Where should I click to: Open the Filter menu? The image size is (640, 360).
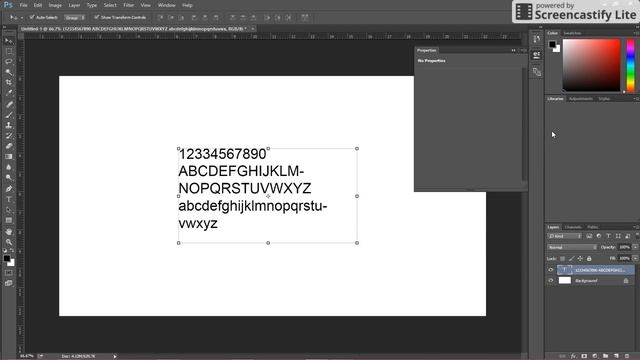point(129,5)
